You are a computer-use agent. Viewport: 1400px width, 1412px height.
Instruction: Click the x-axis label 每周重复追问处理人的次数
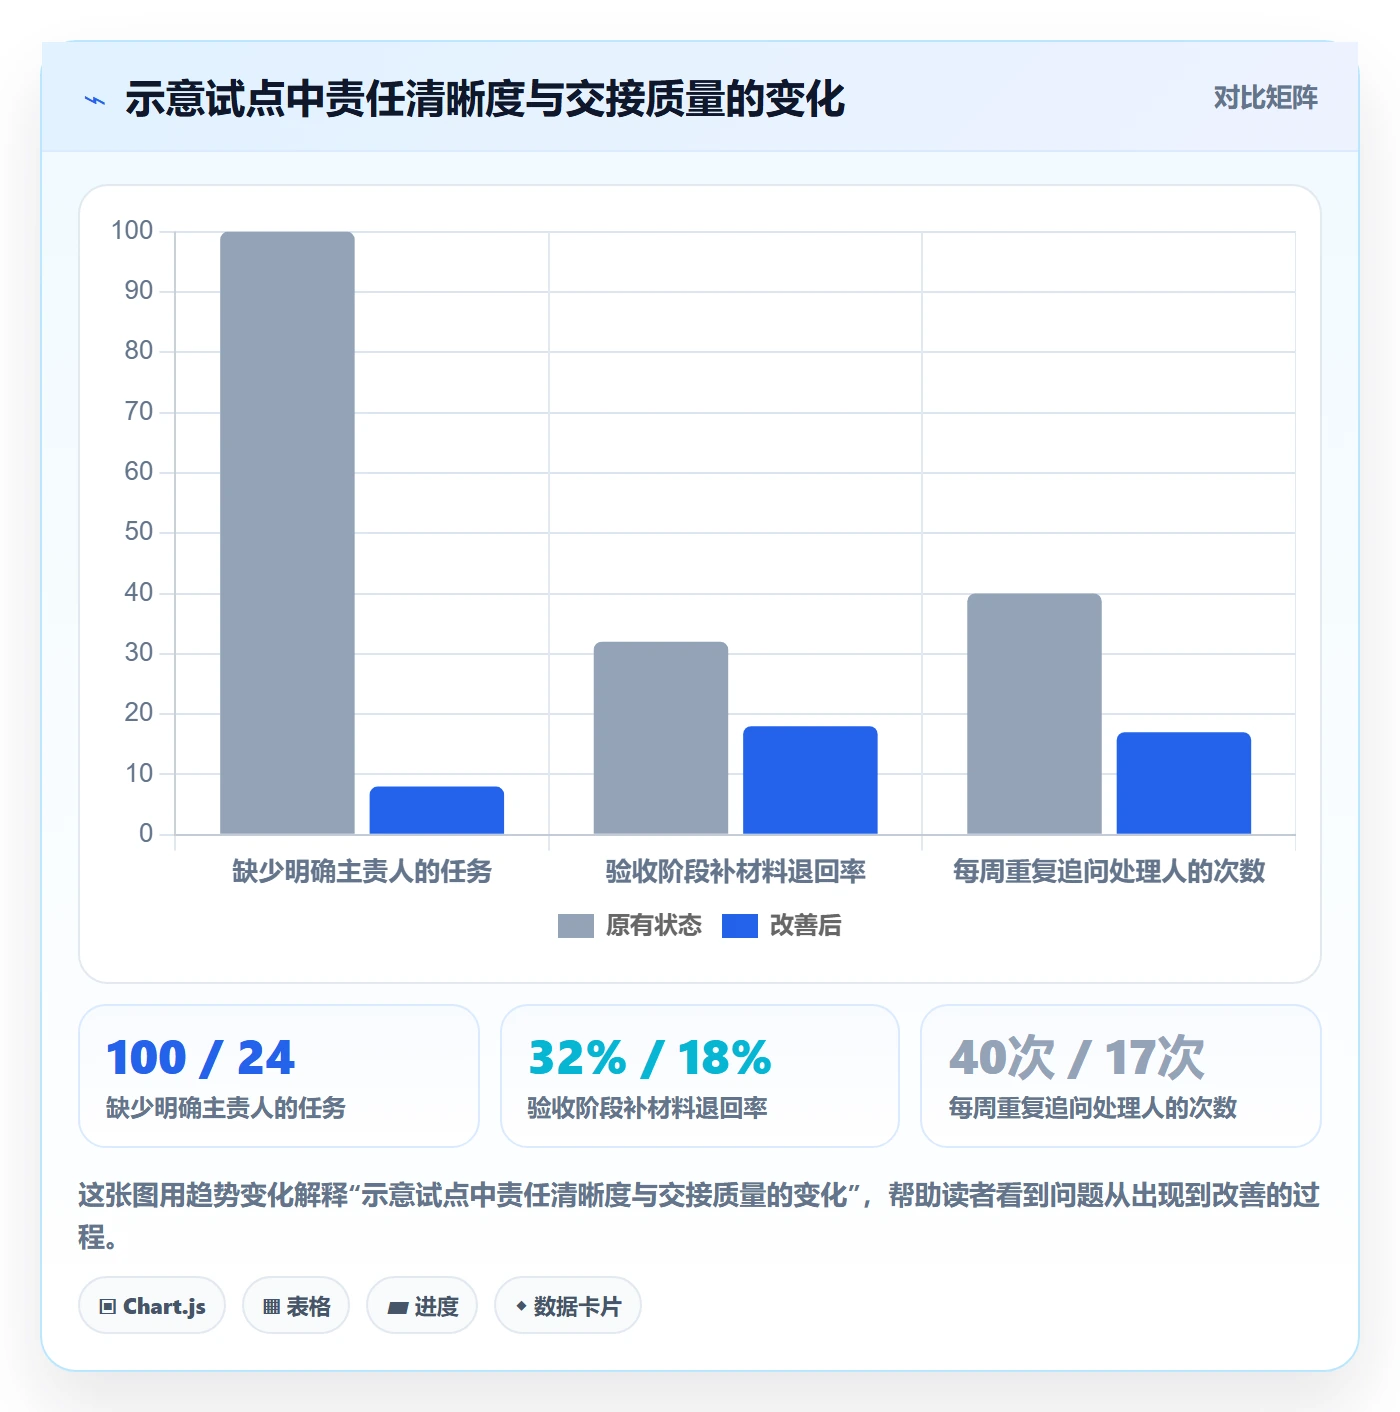click(1109, 872)
